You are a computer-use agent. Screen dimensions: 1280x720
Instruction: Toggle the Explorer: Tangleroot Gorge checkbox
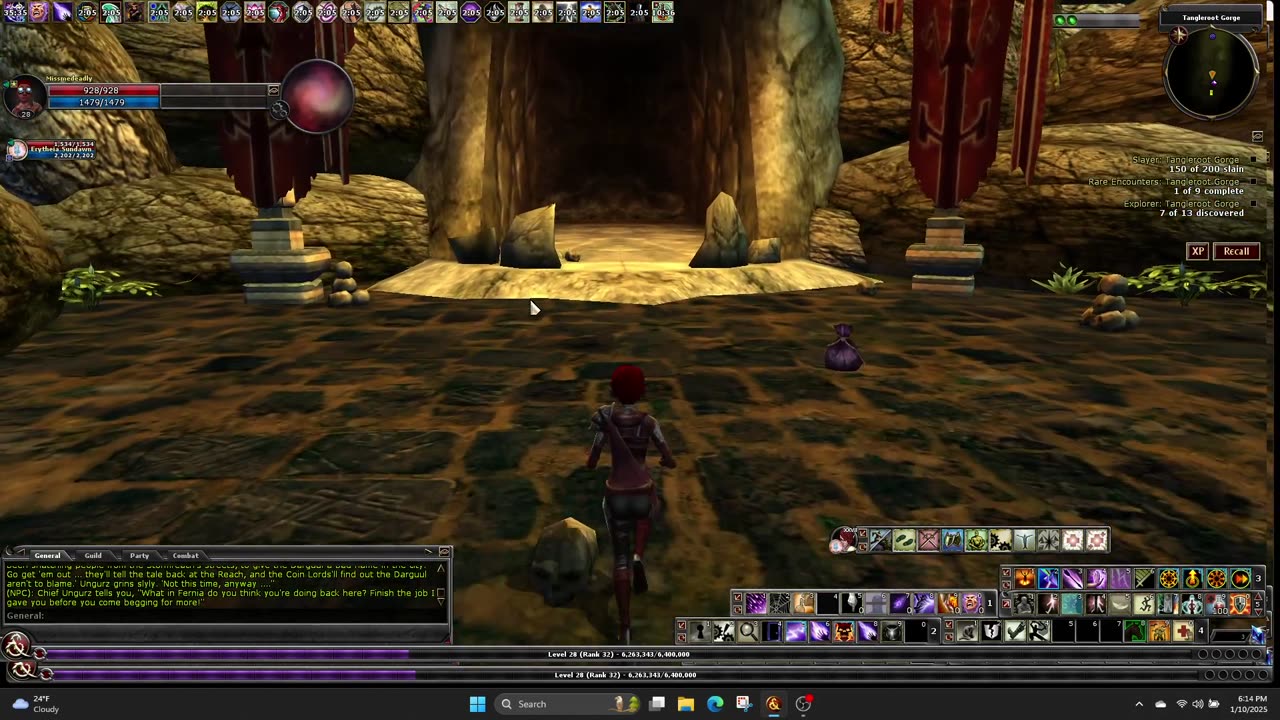1253,204
